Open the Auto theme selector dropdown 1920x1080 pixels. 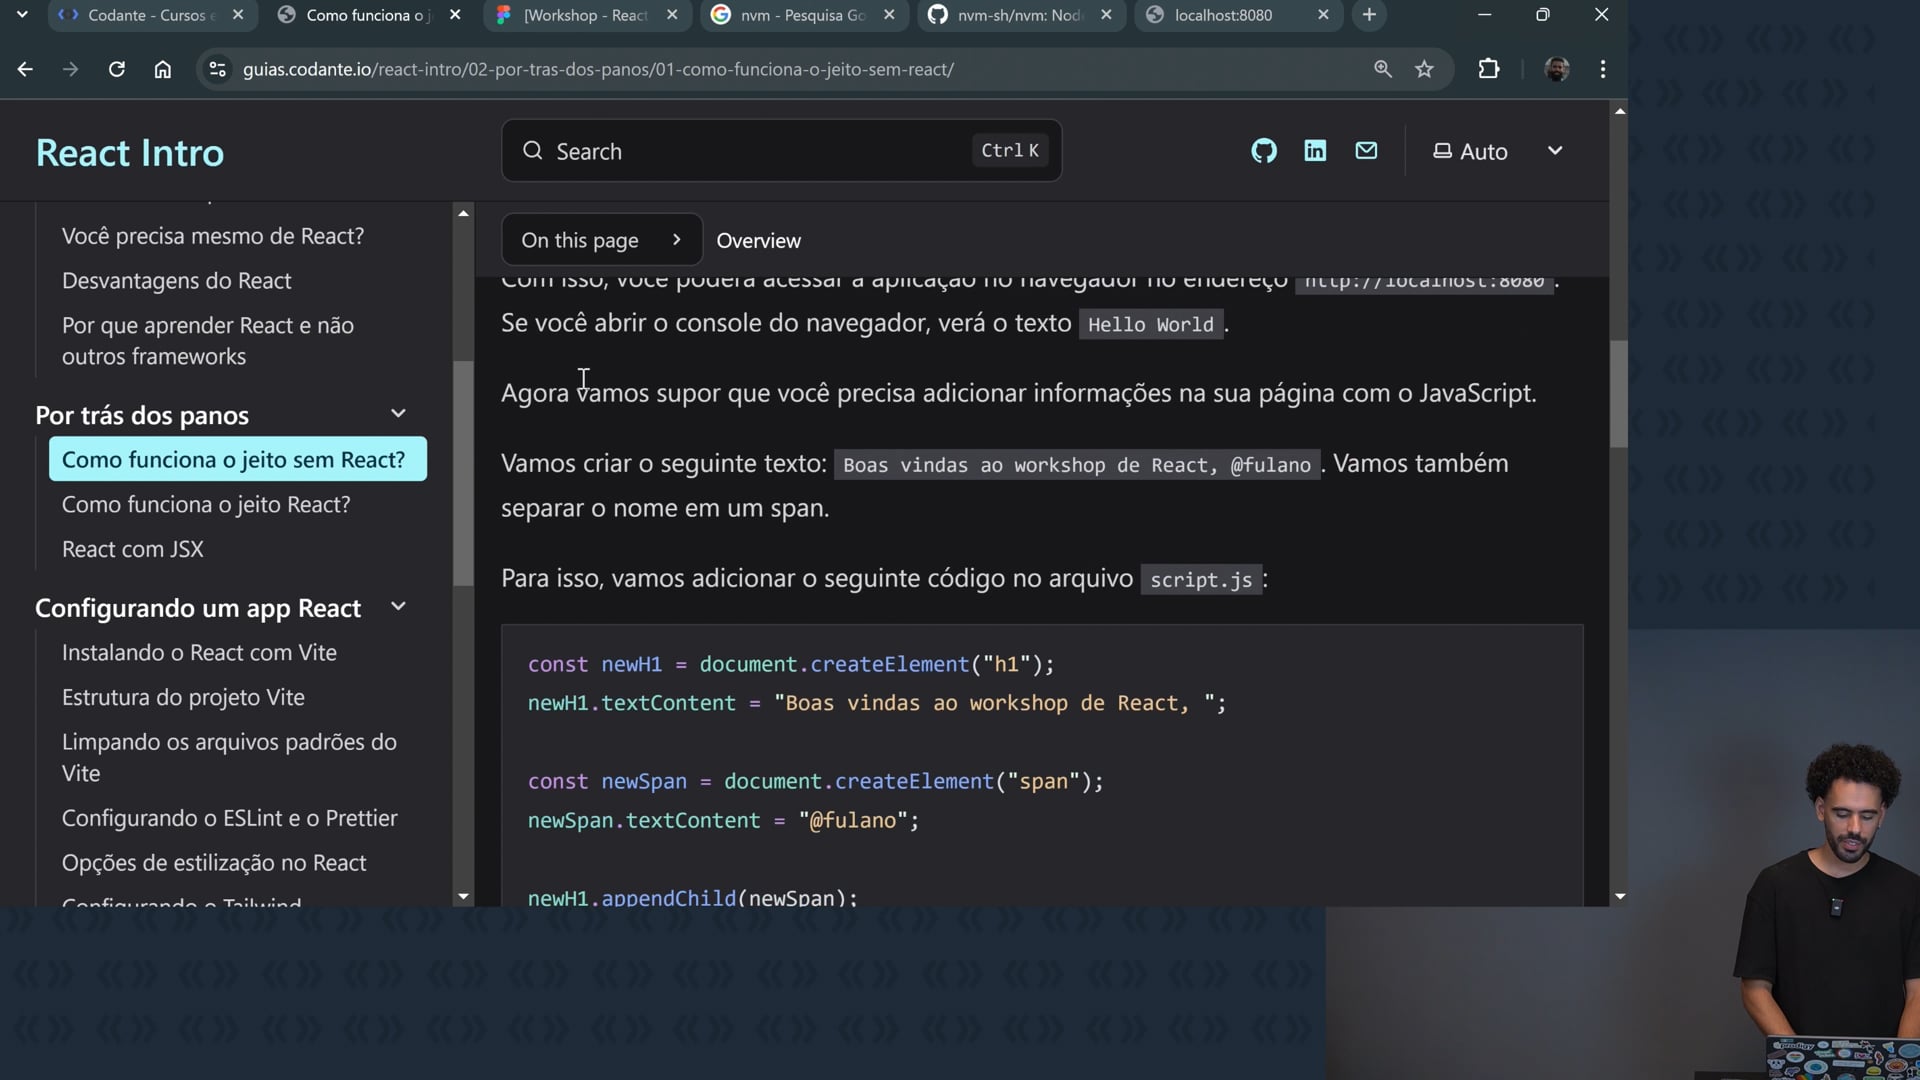[1498, 151]
